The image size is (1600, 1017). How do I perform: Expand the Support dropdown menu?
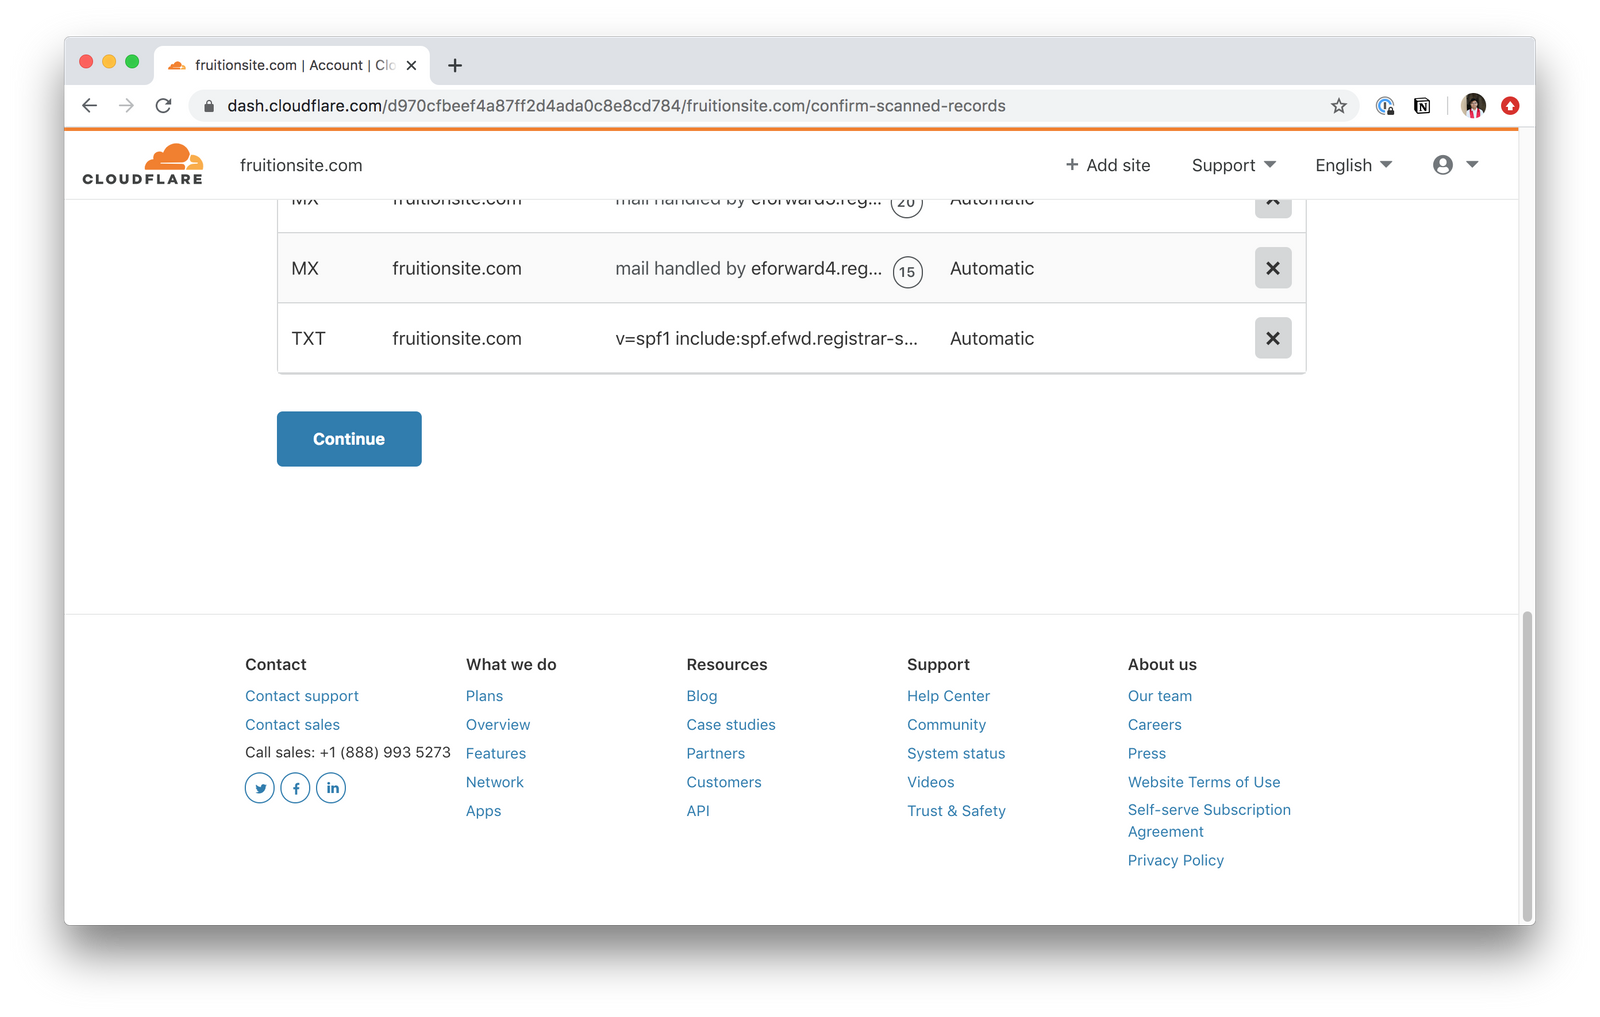click(x=1233, y=165)
